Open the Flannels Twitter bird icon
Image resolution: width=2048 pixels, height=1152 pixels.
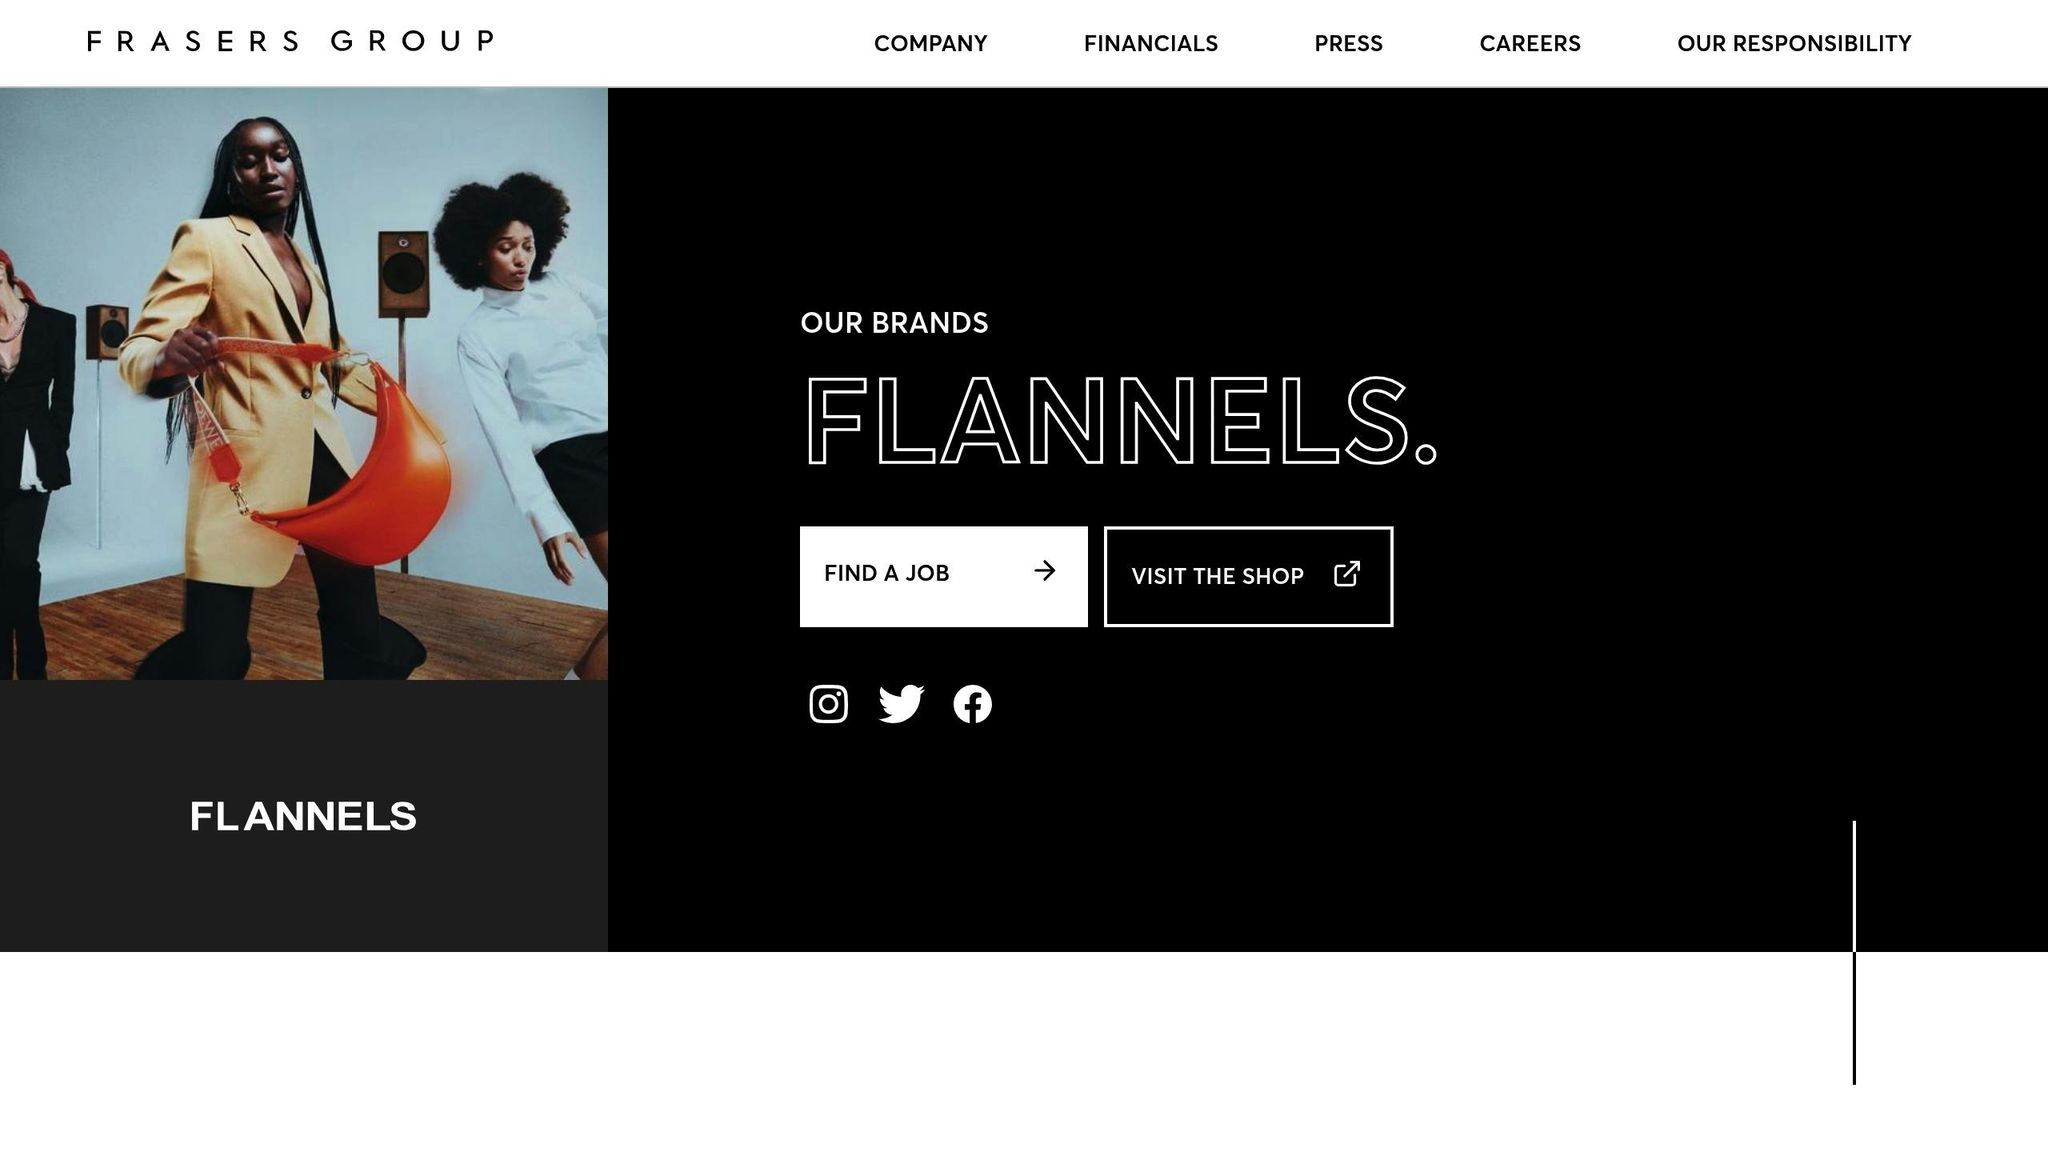point(901,704)
